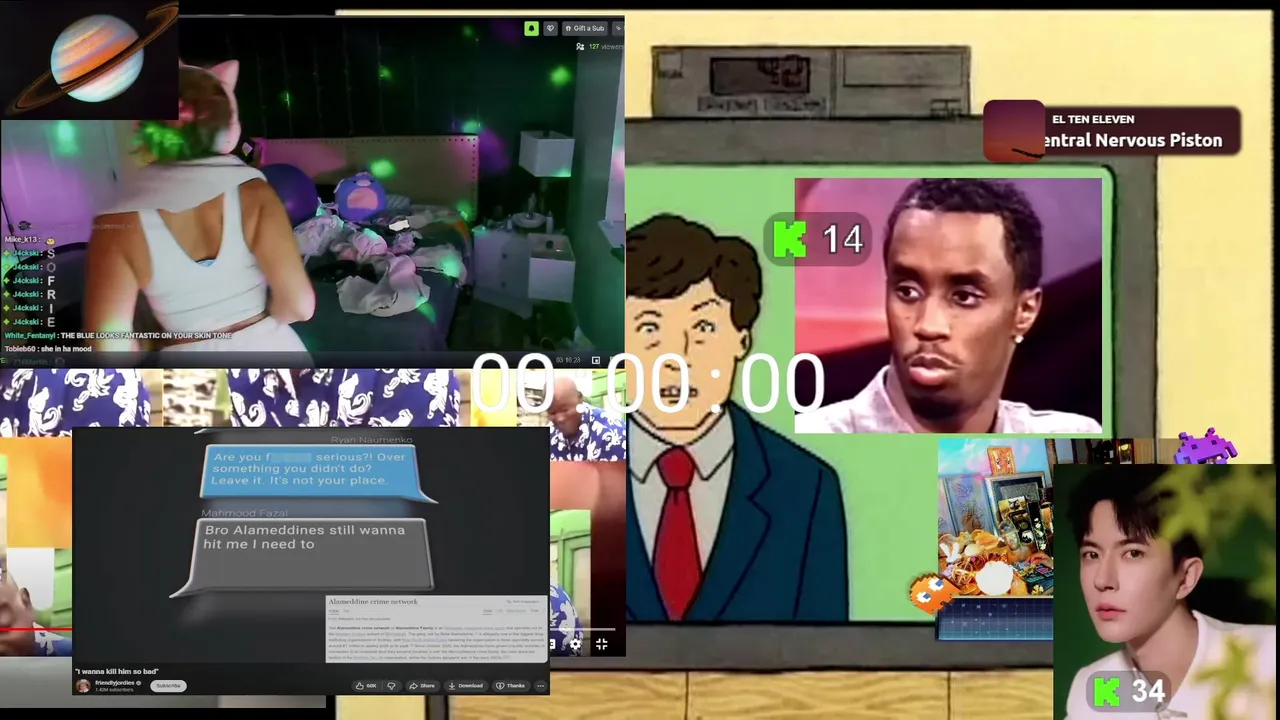Click the EL TEN ELEVEN artist label

pyautogui.click(x=1093, y=119)
